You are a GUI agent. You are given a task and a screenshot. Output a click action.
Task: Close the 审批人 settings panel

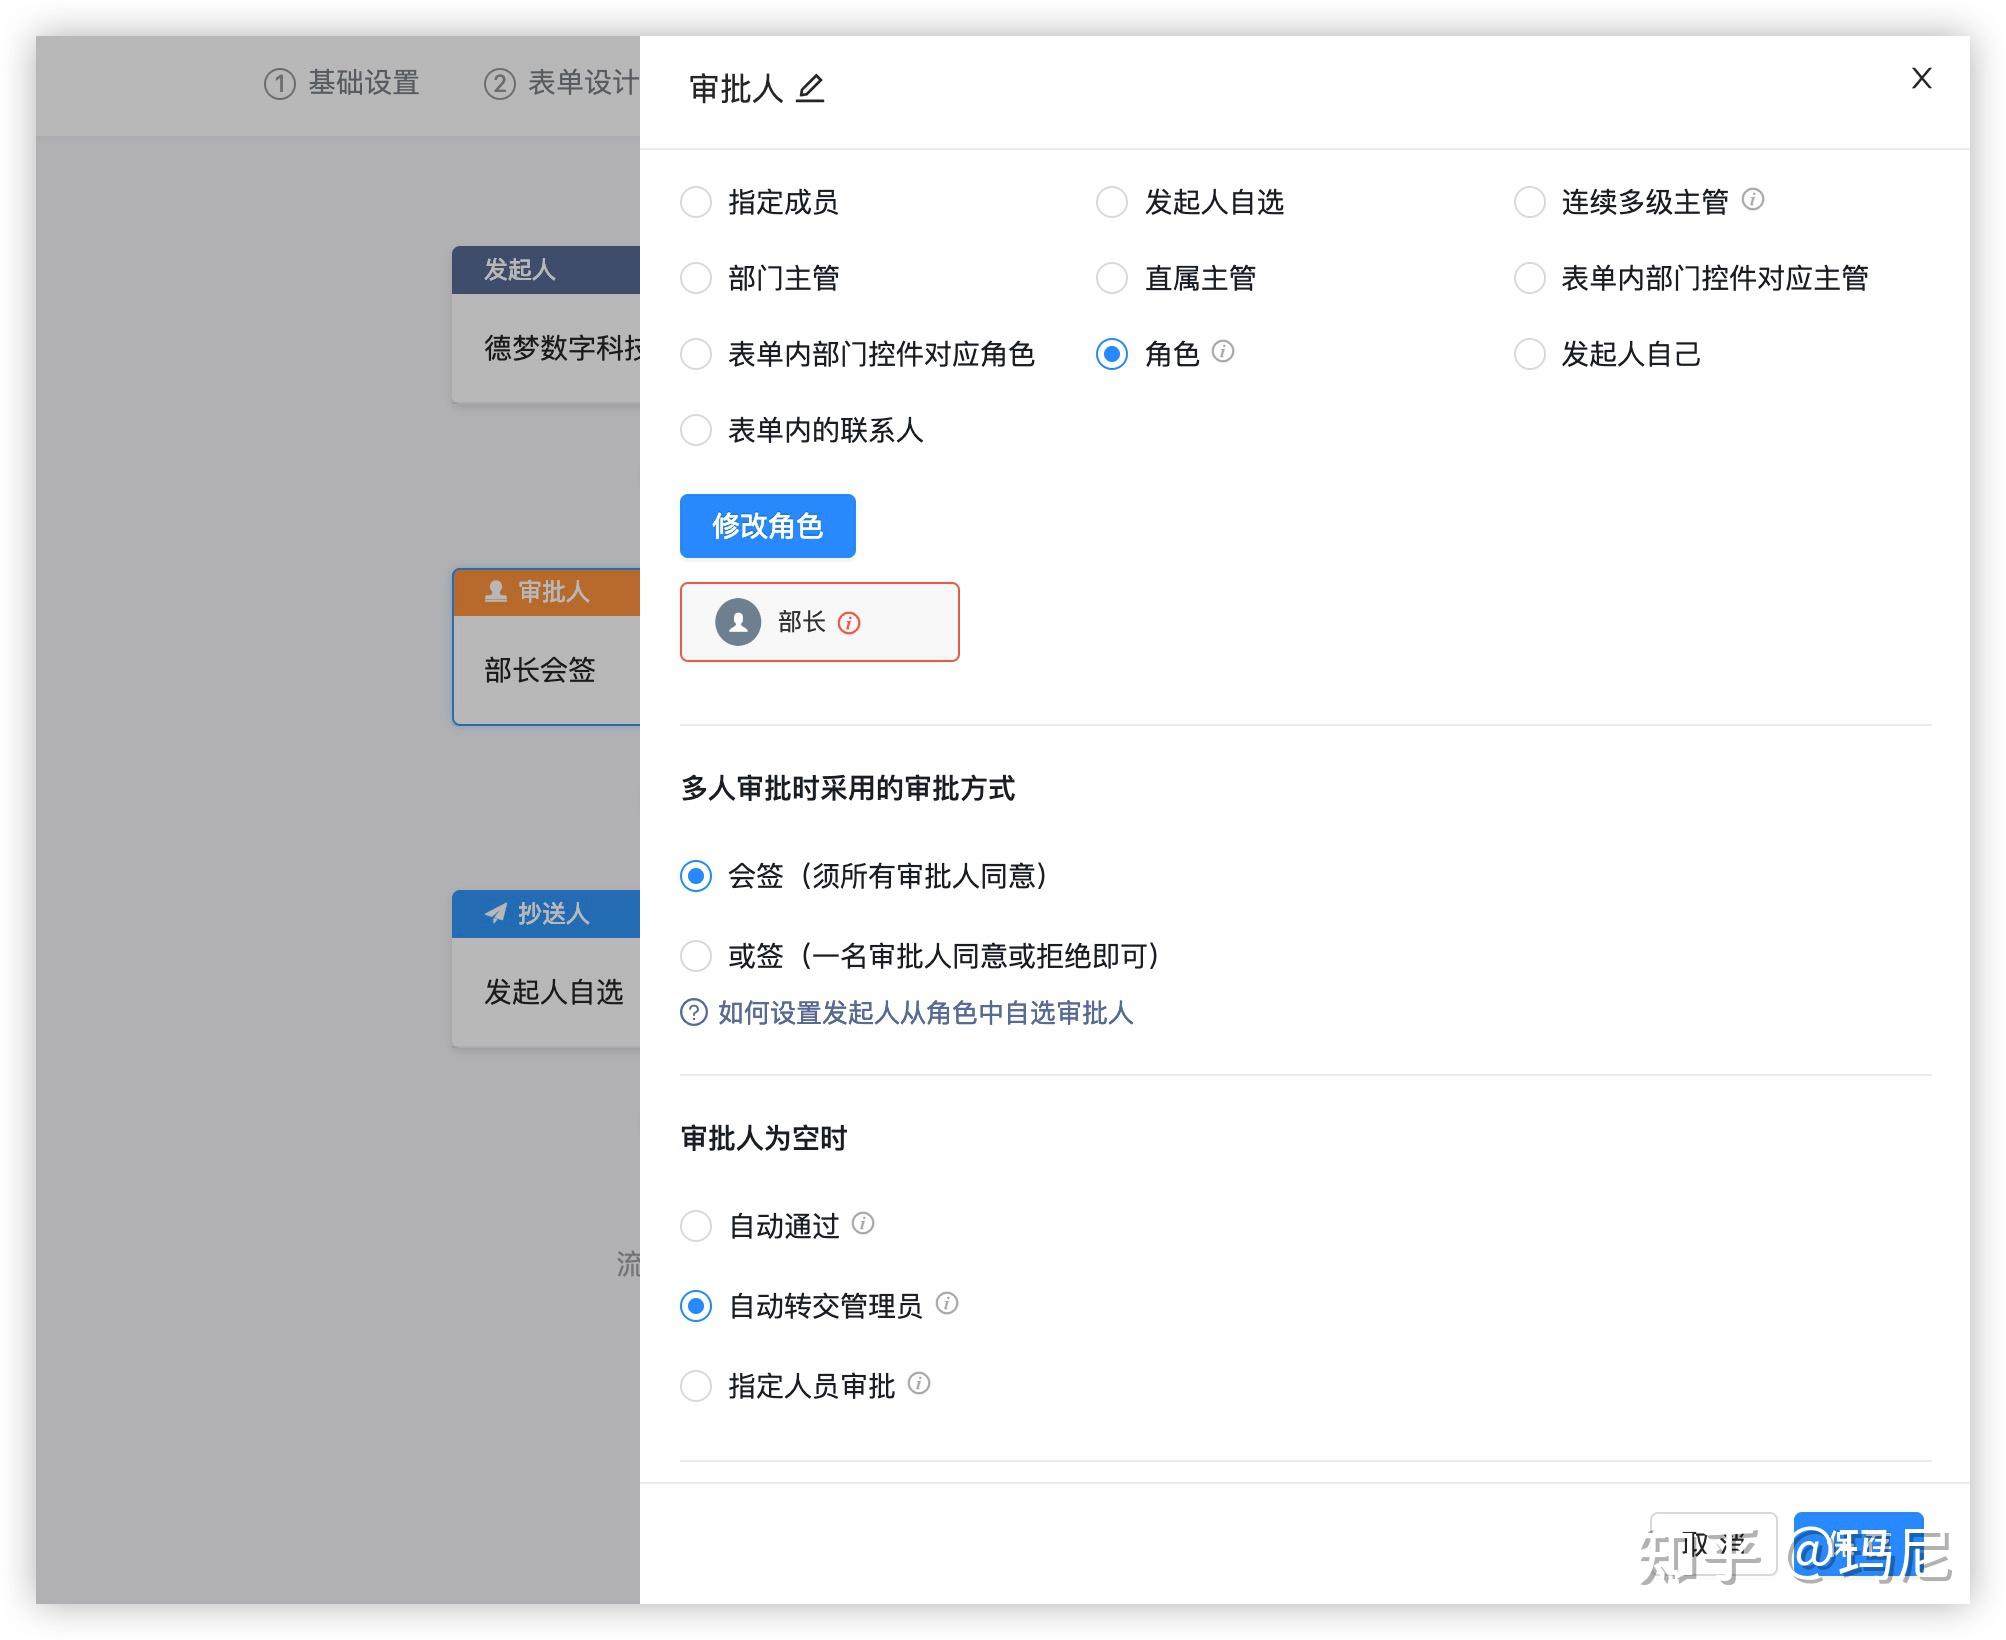pyautogui.click(x=1920, y=78)
